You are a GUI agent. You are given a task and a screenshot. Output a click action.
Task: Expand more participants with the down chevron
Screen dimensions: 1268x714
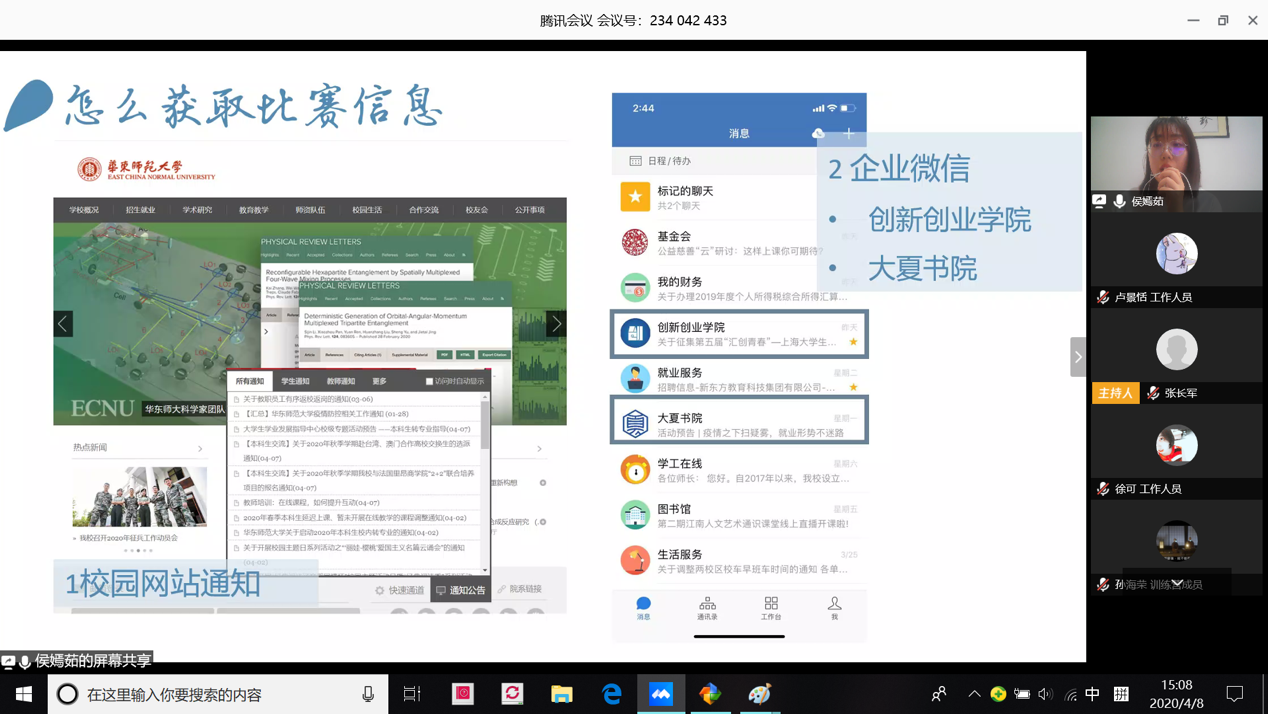(x=1177, y=583)
